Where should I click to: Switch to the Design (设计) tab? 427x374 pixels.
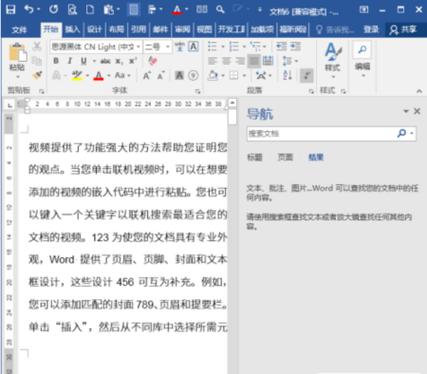[95, 30]
